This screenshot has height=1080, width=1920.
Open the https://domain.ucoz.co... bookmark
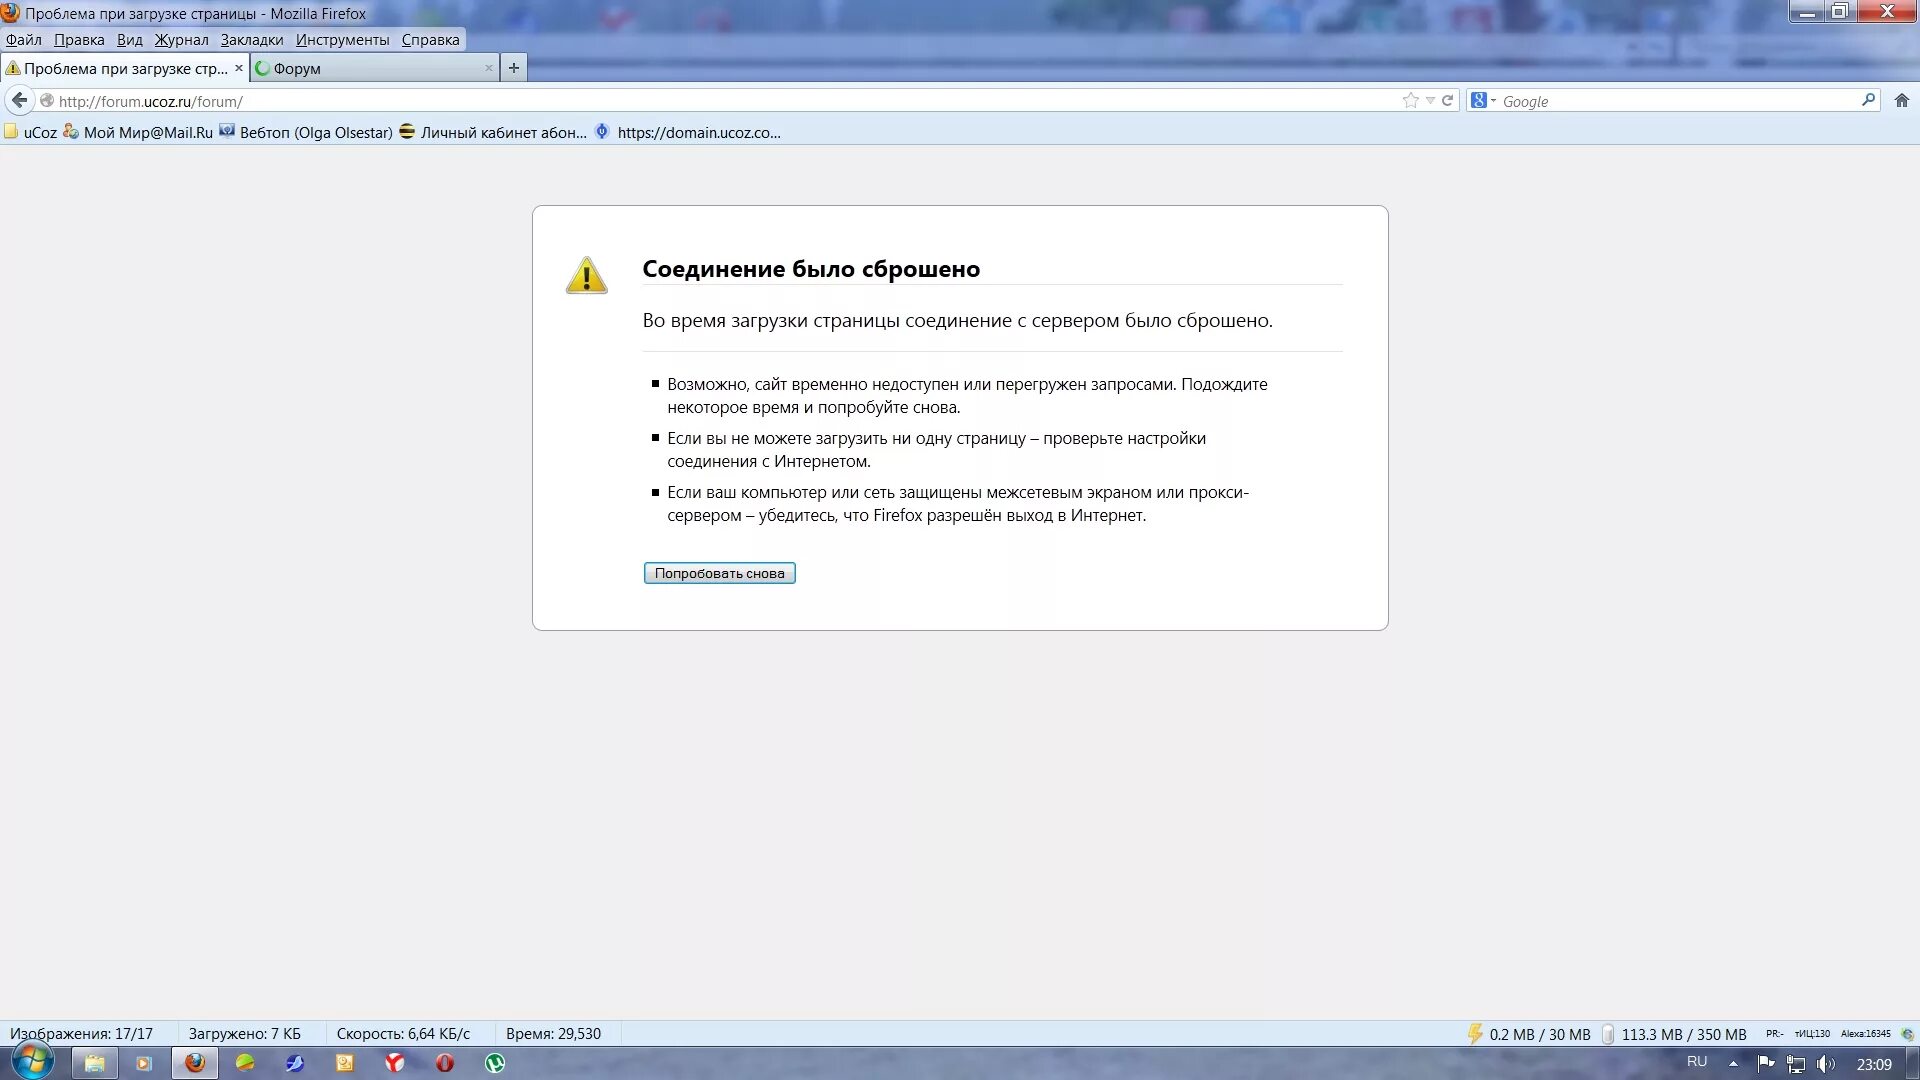click(688, 132)
